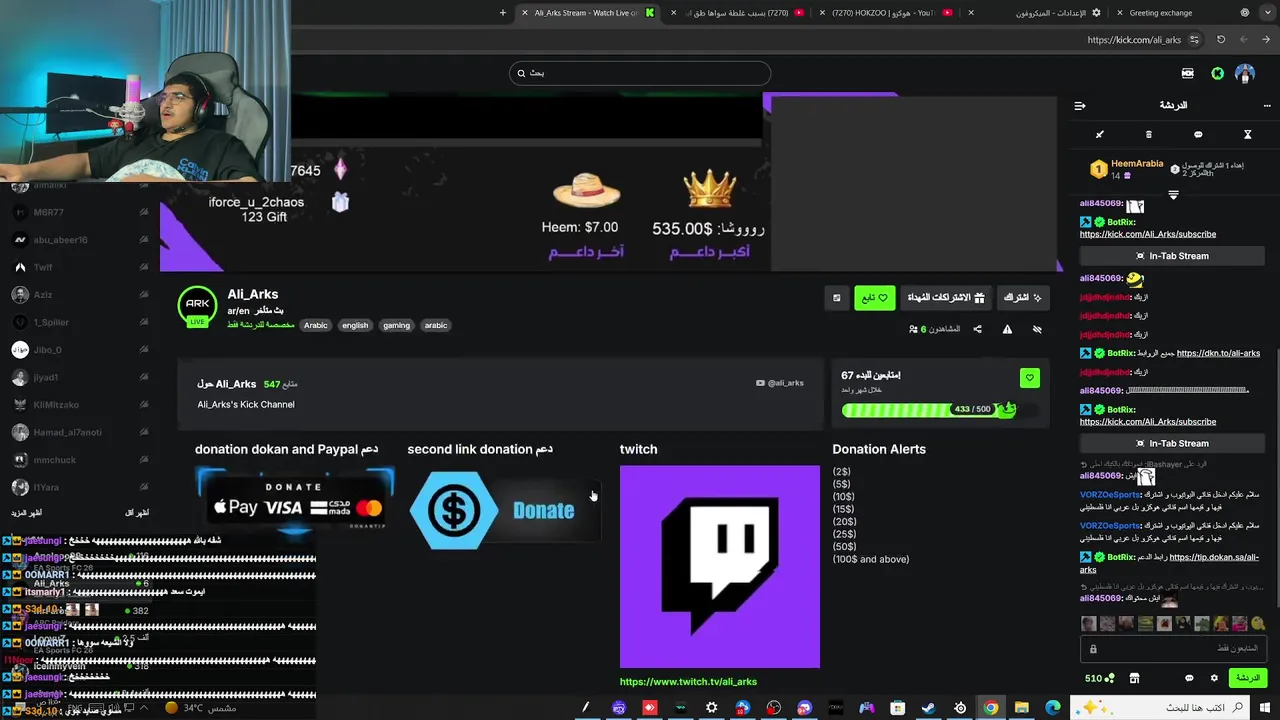Open the channel points shop icon
Screen dimensions: 1280x720
coord(1134,678)
